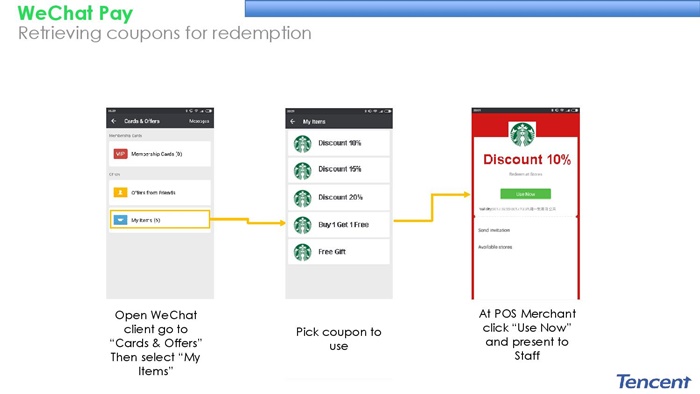Click Starbucks logo beside Discount 10% row
This screenshot has width=700, height=394.
click(x=302, y=144)
